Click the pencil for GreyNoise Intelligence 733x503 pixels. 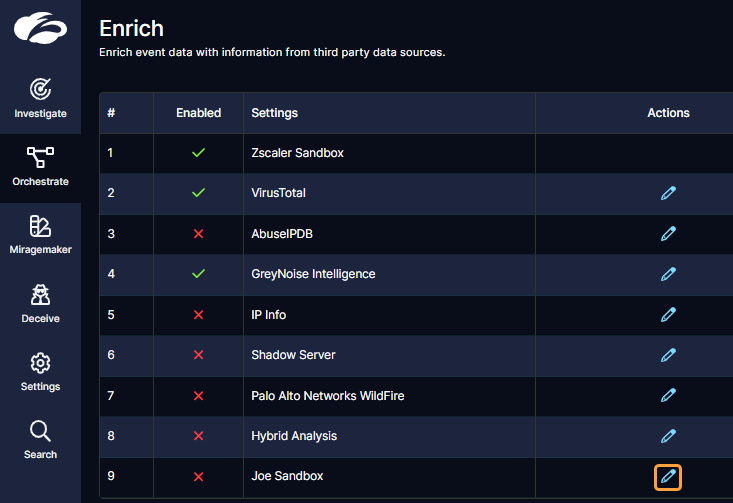point(668,274)
